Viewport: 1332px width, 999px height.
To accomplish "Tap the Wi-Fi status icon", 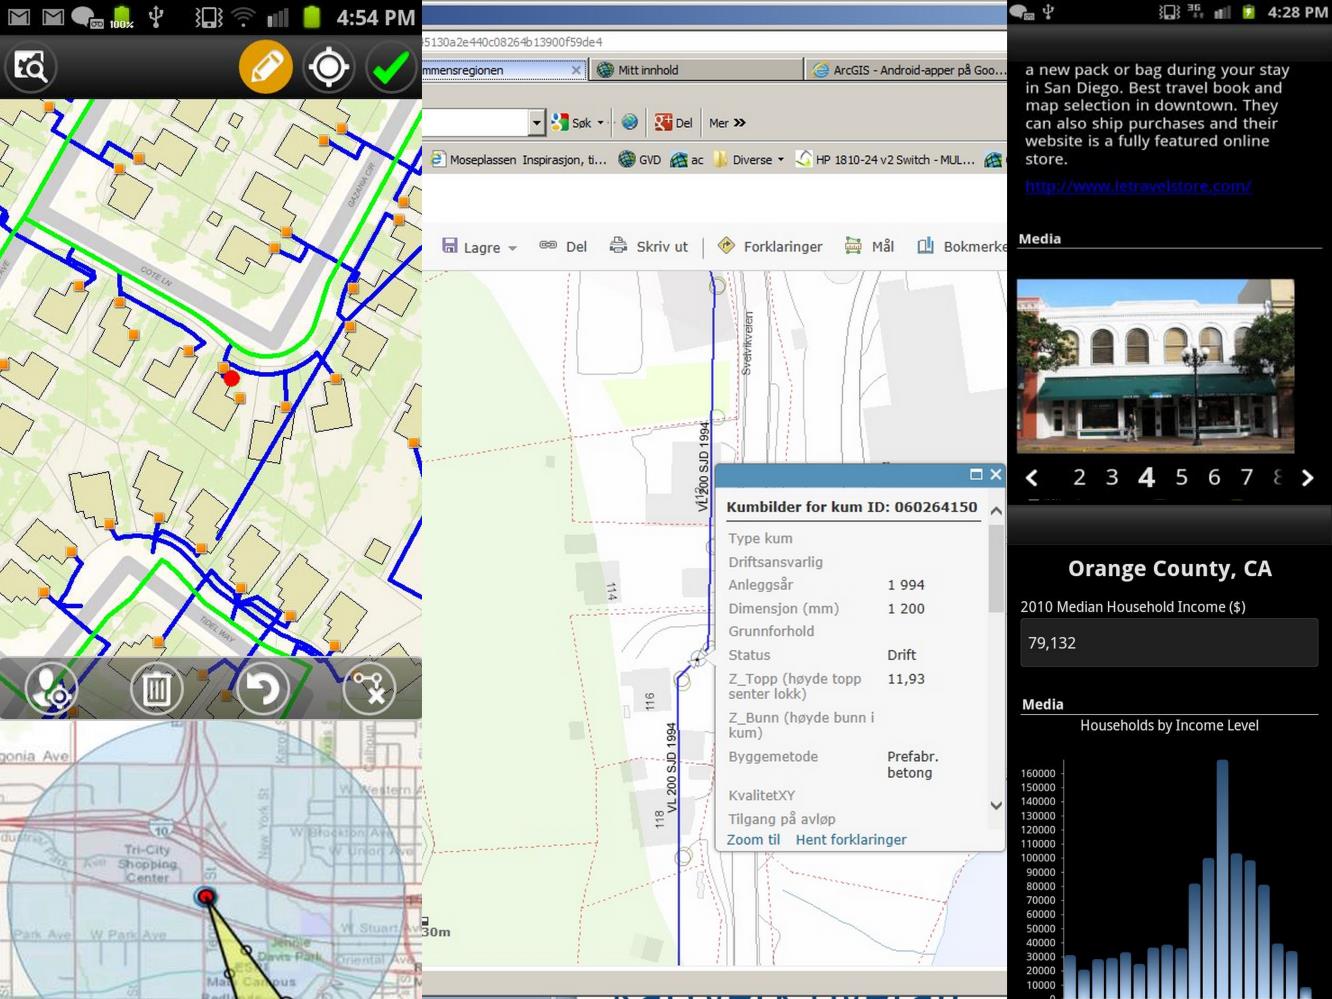I will 243,17.
